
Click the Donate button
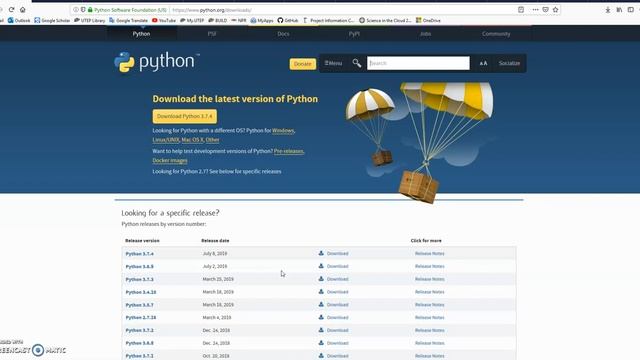click(303, 64)
